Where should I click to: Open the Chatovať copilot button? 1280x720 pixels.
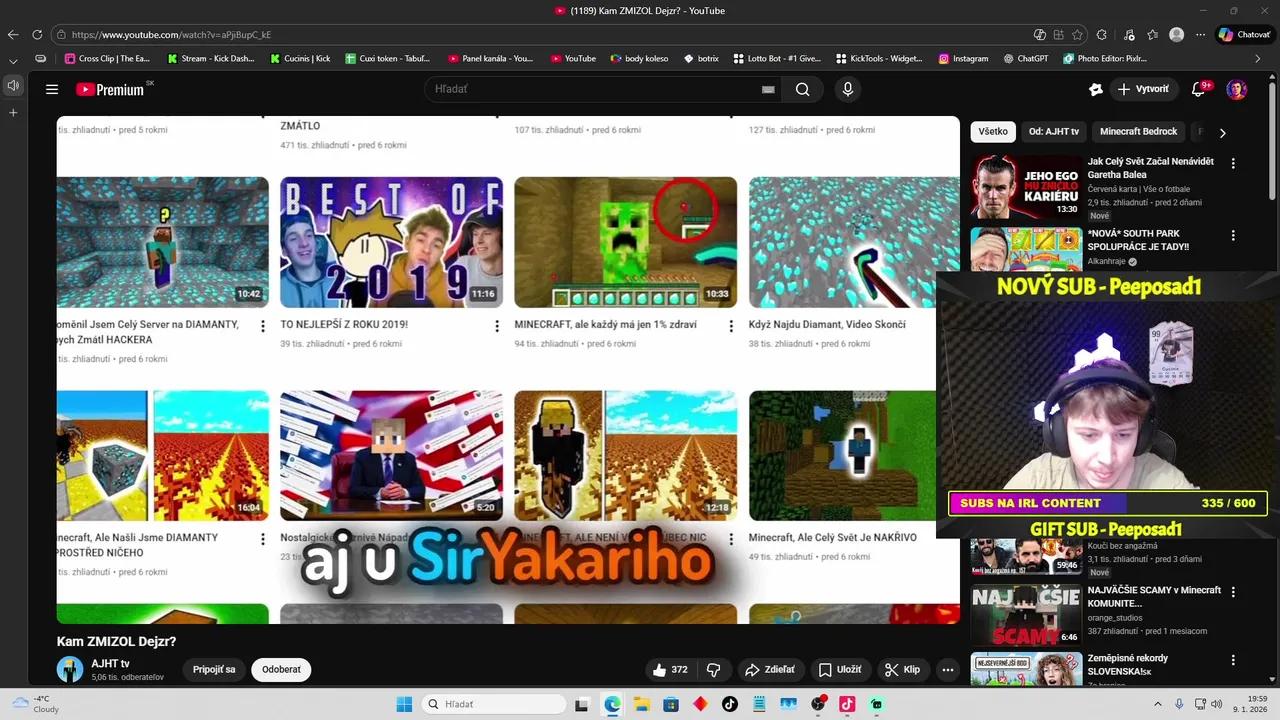[x=1244, y=35]
